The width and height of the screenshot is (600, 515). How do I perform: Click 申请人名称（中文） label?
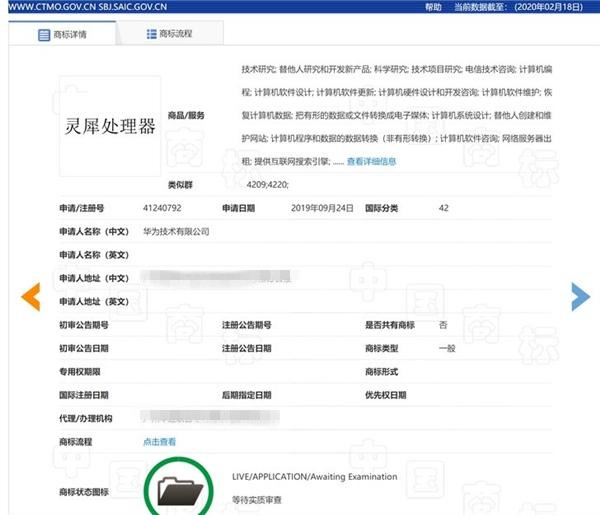(x=94, y=231)
